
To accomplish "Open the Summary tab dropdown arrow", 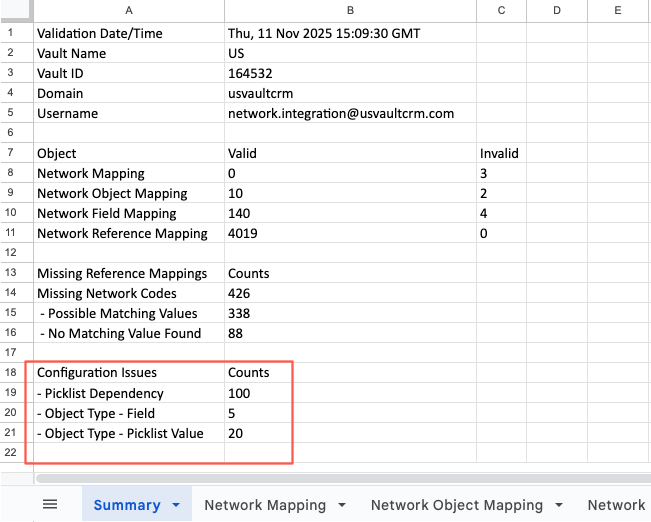I will point(176,506).
